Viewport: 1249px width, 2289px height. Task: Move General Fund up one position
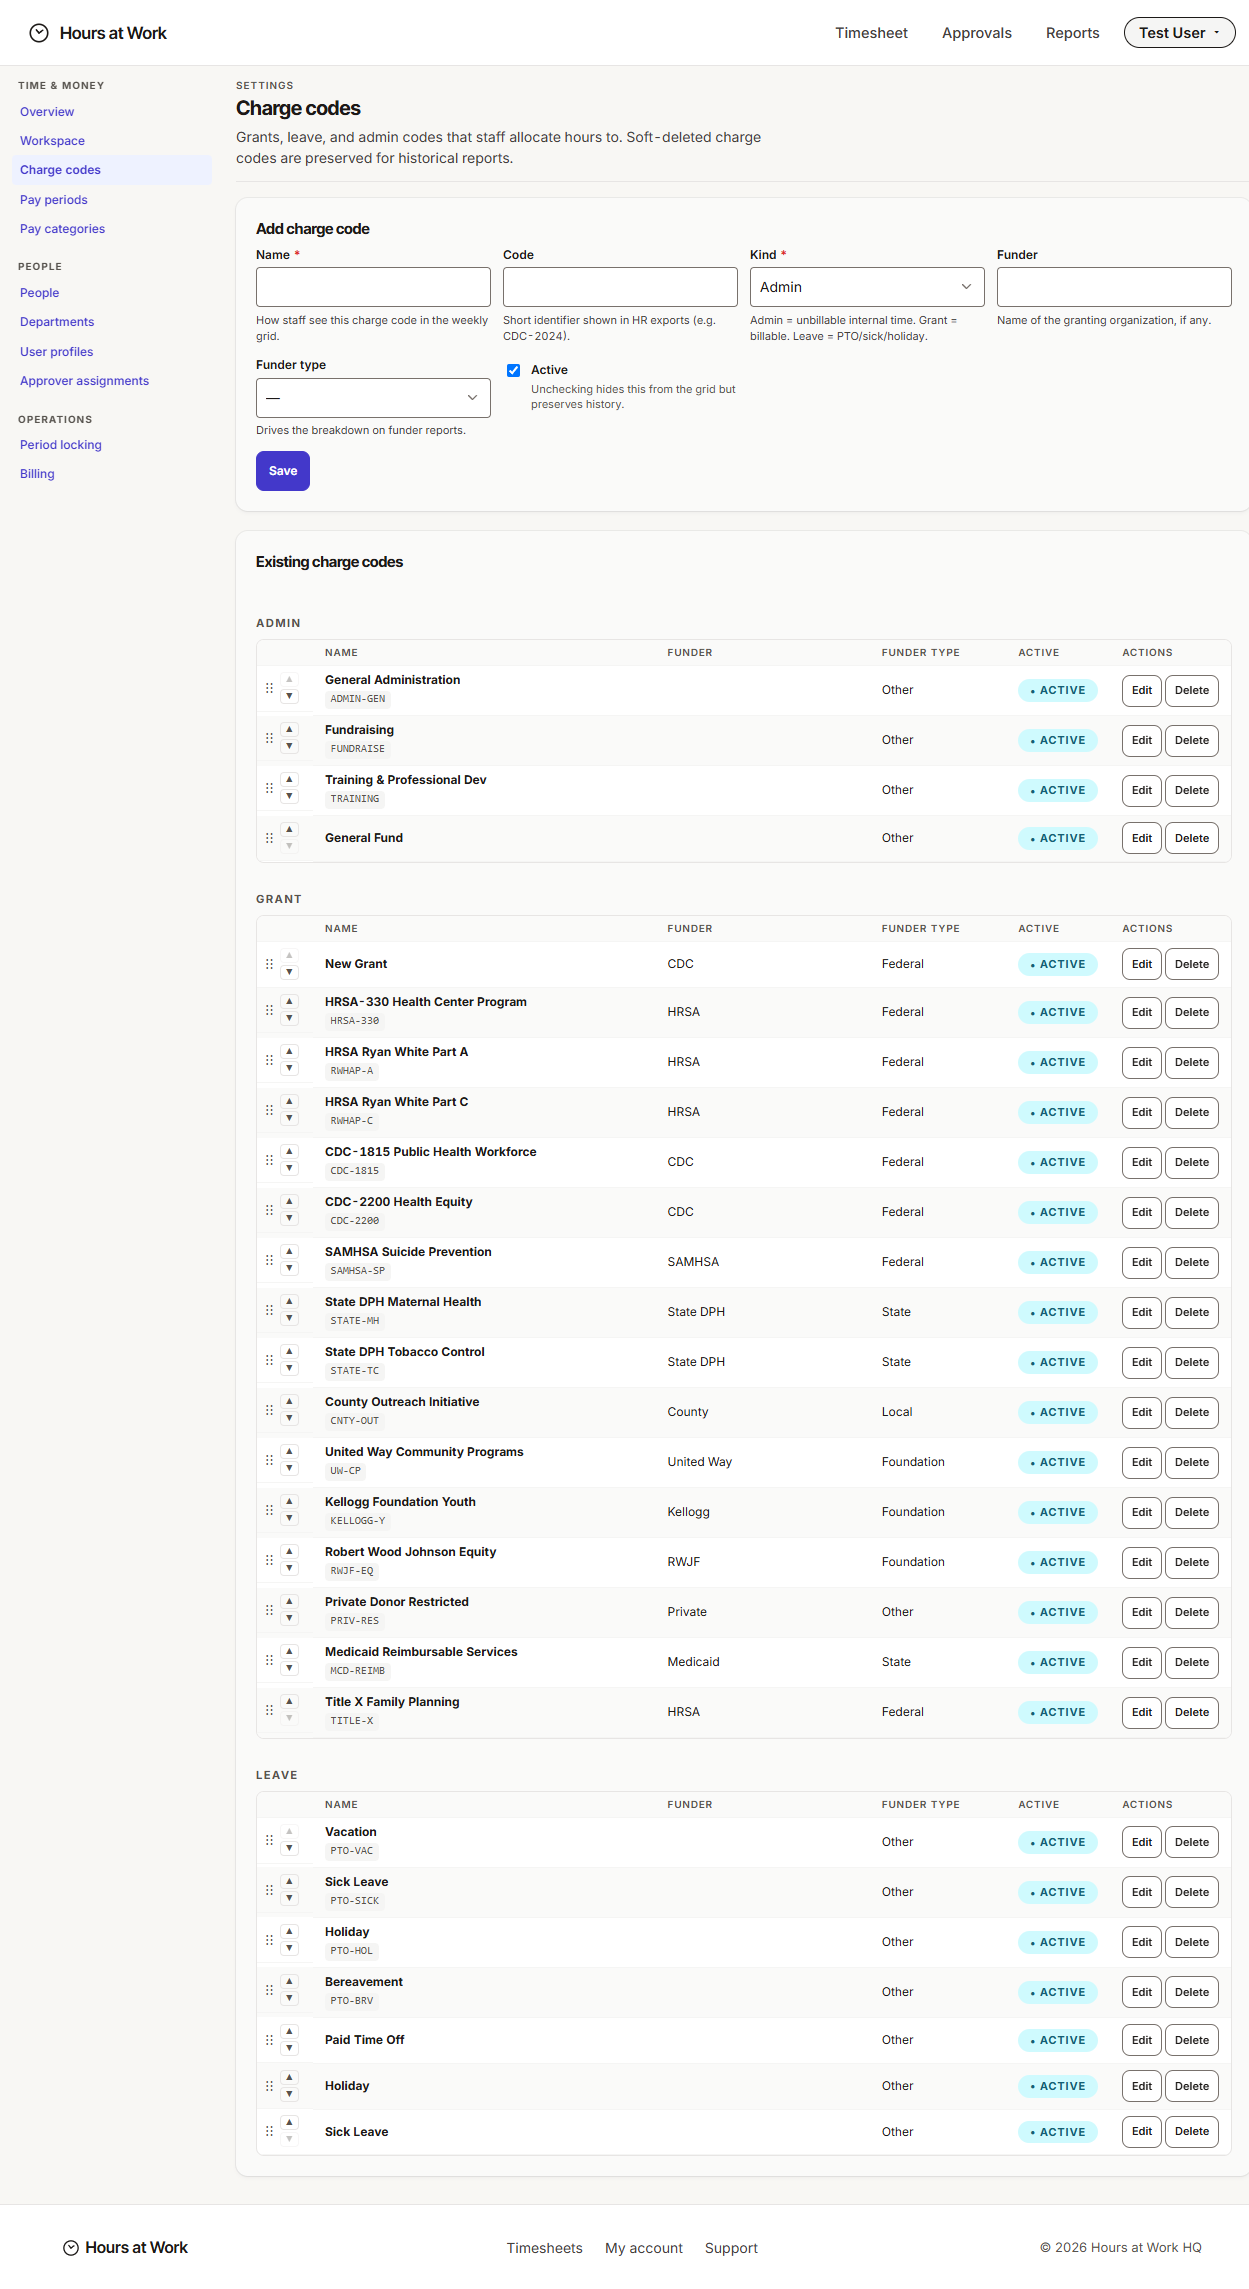click(289, 829)
